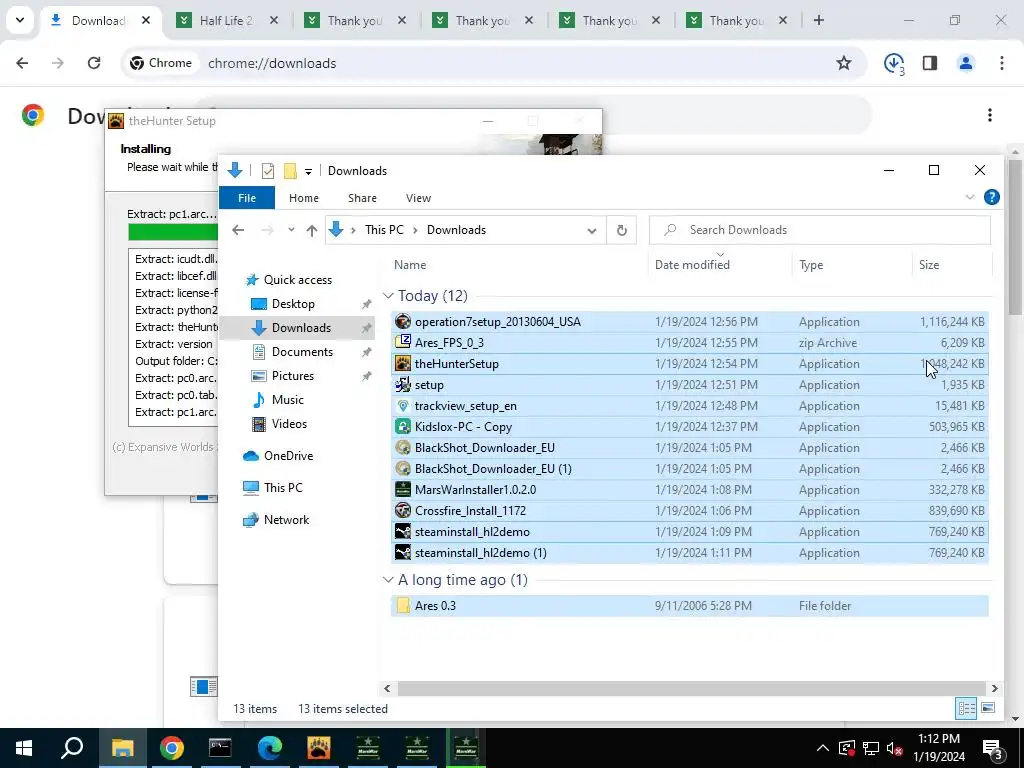Image resolution: width=1024 pixels, height=768 pixels.
Task: Switch to the Half Life 2 Chrome tab
Action: pos(226,20)
